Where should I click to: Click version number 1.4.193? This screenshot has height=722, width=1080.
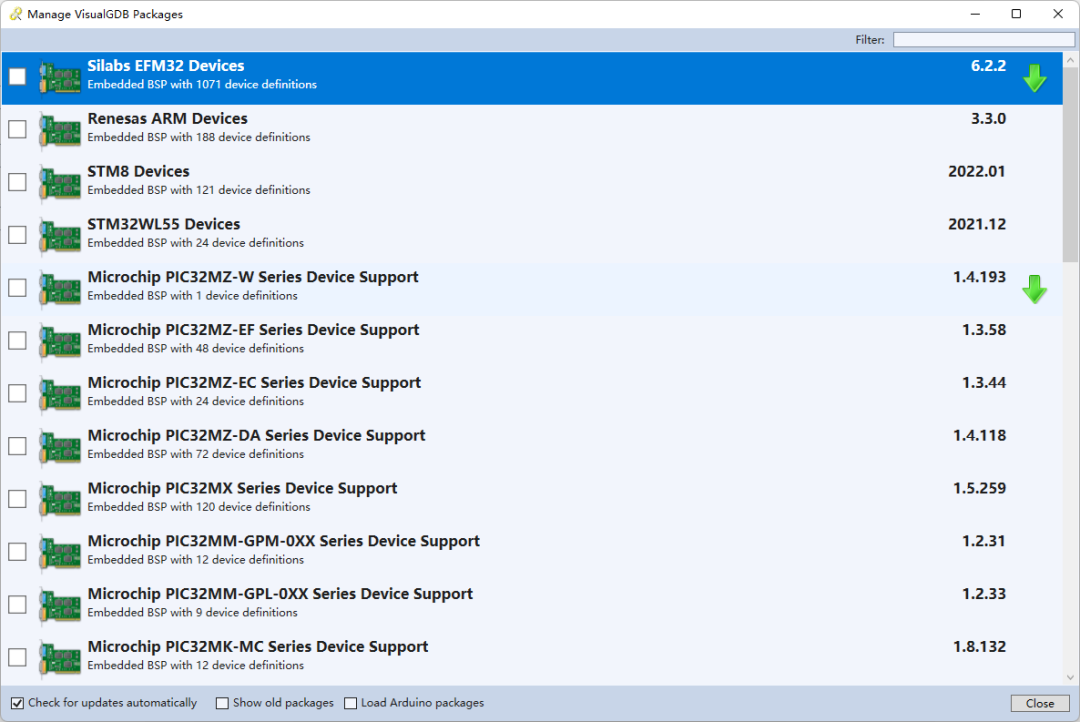tap(979, 277)
